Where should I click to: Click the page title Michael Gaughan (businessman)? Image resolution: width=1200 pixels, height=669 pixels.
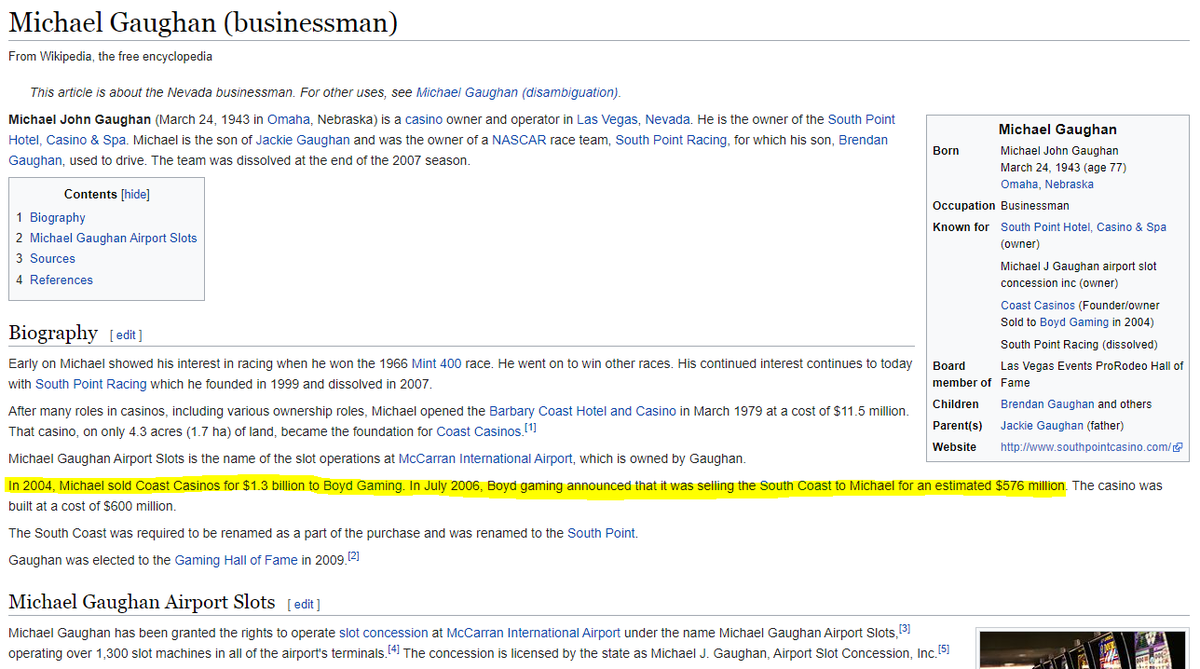203,21
